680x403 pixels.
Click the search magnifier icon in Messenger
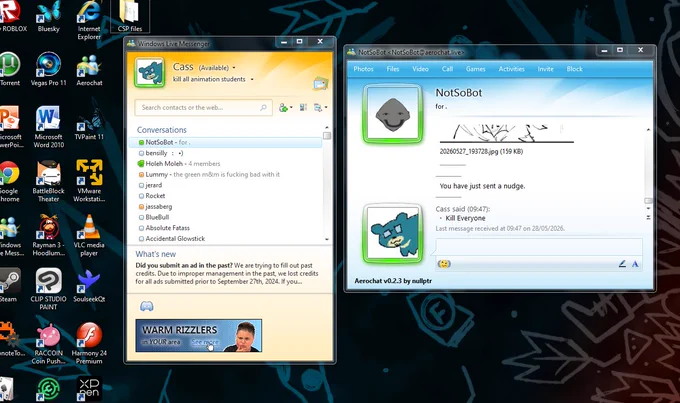pyautogui.click(x=263, y=108)
